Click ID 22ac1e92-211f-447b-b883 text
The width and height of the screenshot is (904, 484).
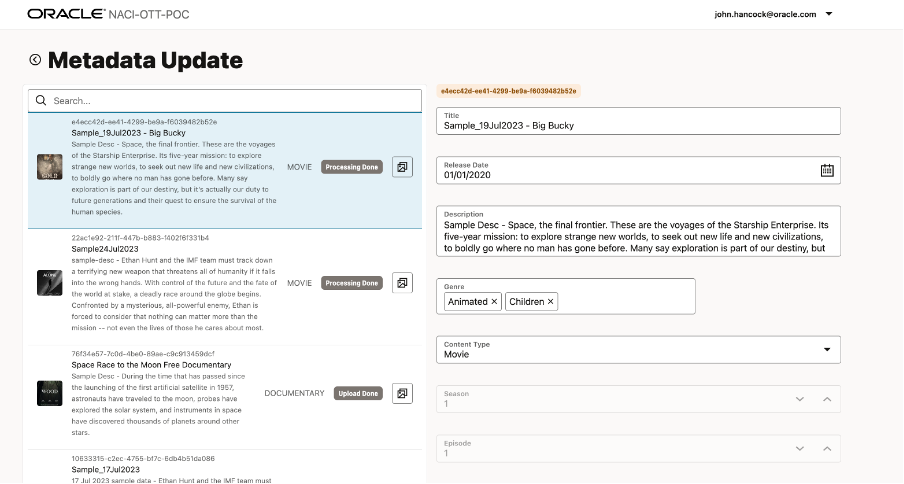pos(140,238)
